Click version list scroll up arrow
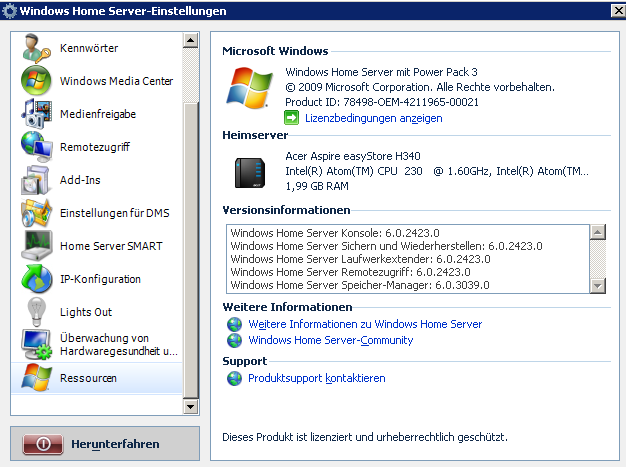 coord(598,232)
